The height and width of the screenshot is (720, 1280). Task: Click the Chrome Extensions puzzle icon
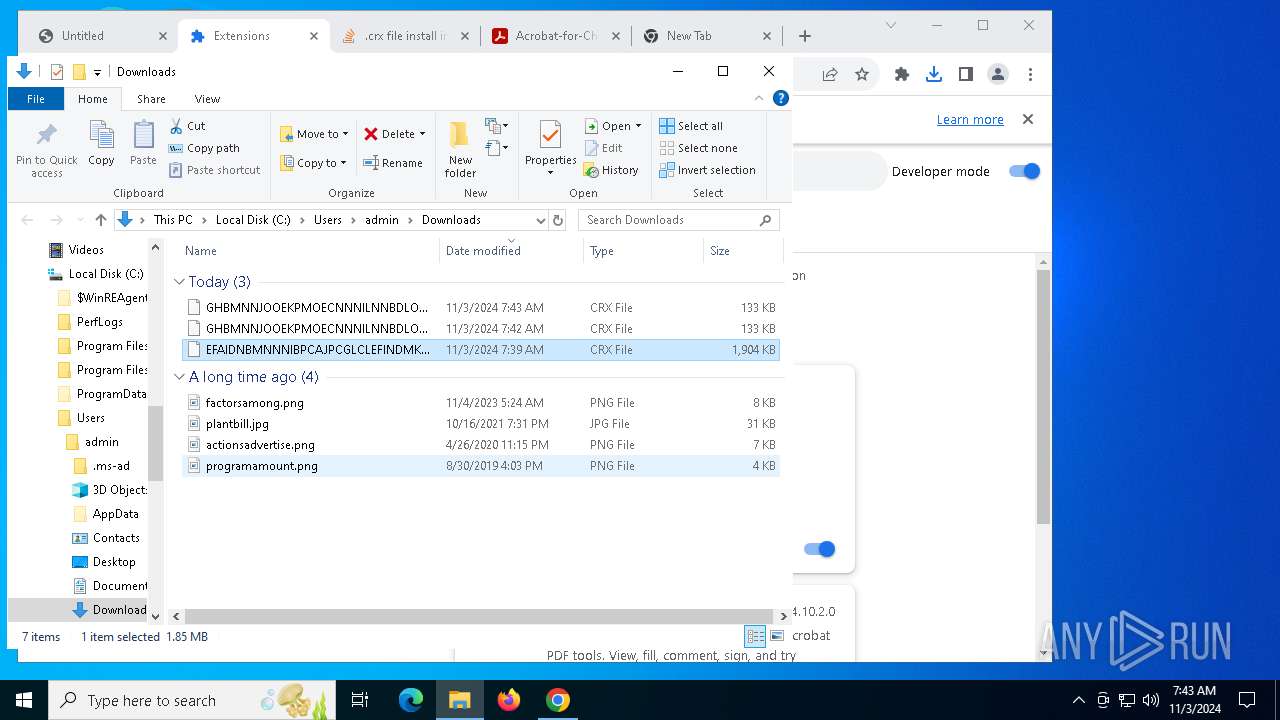(x=902, y=74)
